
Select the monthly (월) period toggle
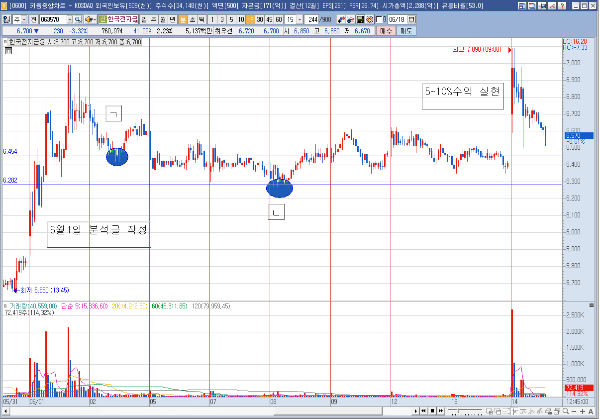pyautogui.click(x=163, y=20)
